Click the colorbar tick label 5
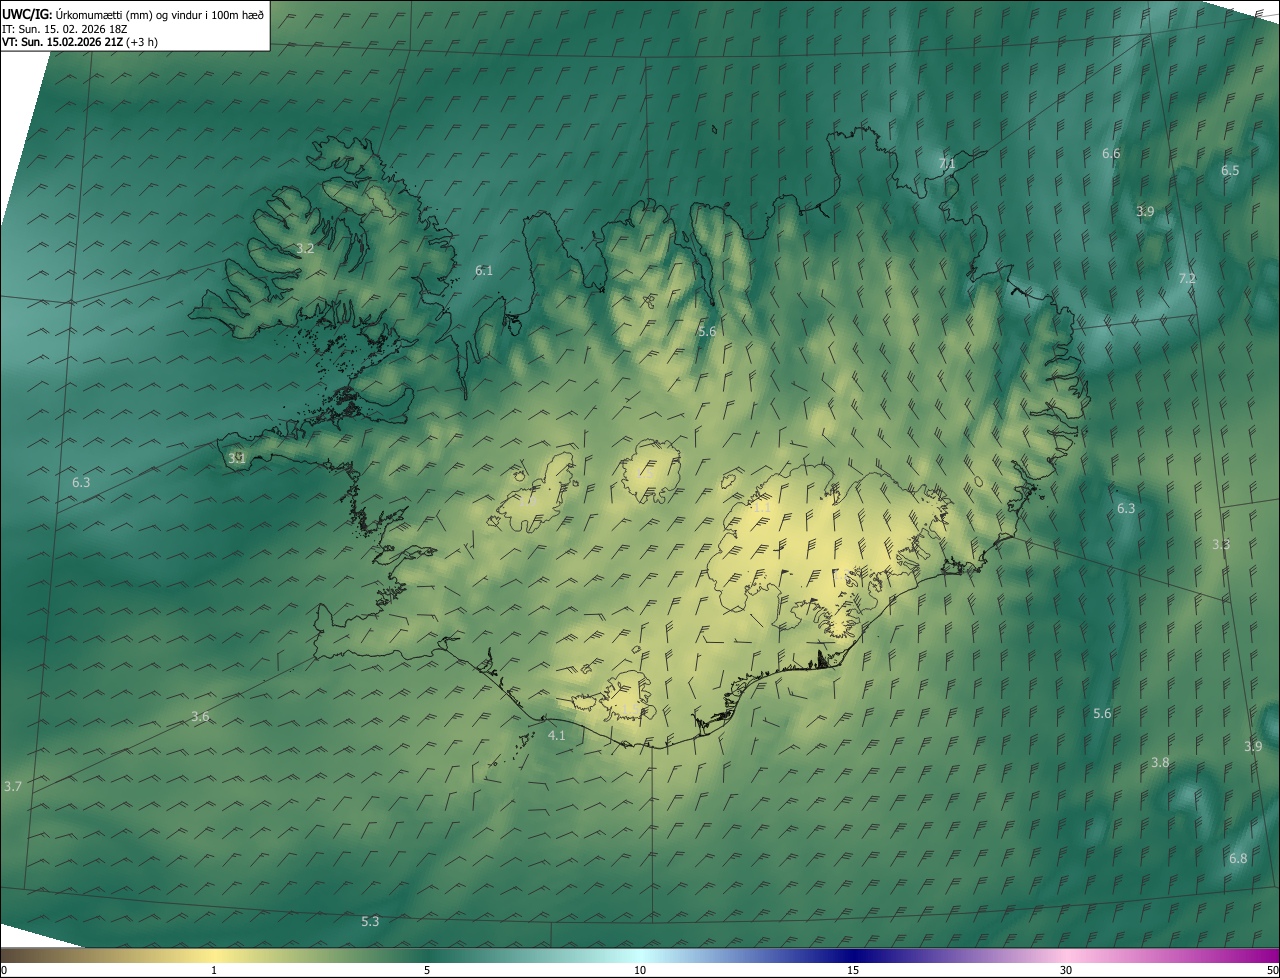Screen dimensions: 1280x978 (427, 970)
